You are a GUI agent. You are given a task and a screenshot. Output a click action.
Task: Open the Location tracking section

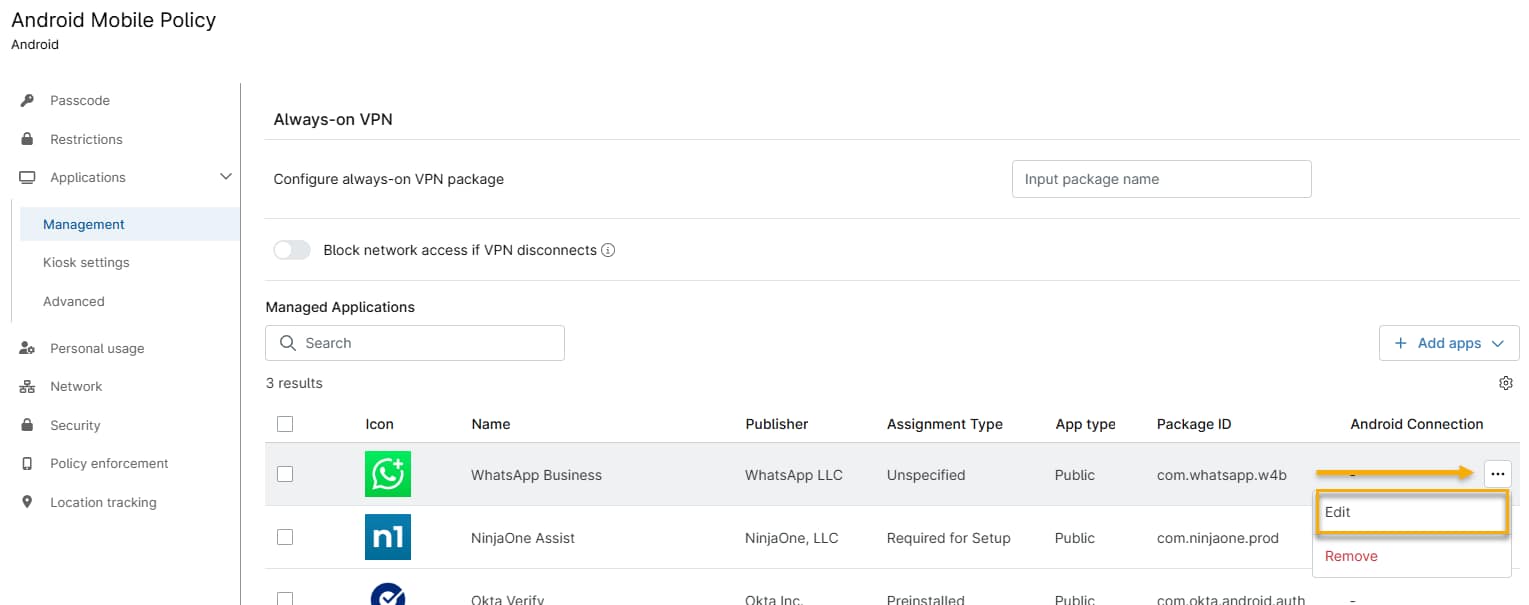tap(103, 502)
